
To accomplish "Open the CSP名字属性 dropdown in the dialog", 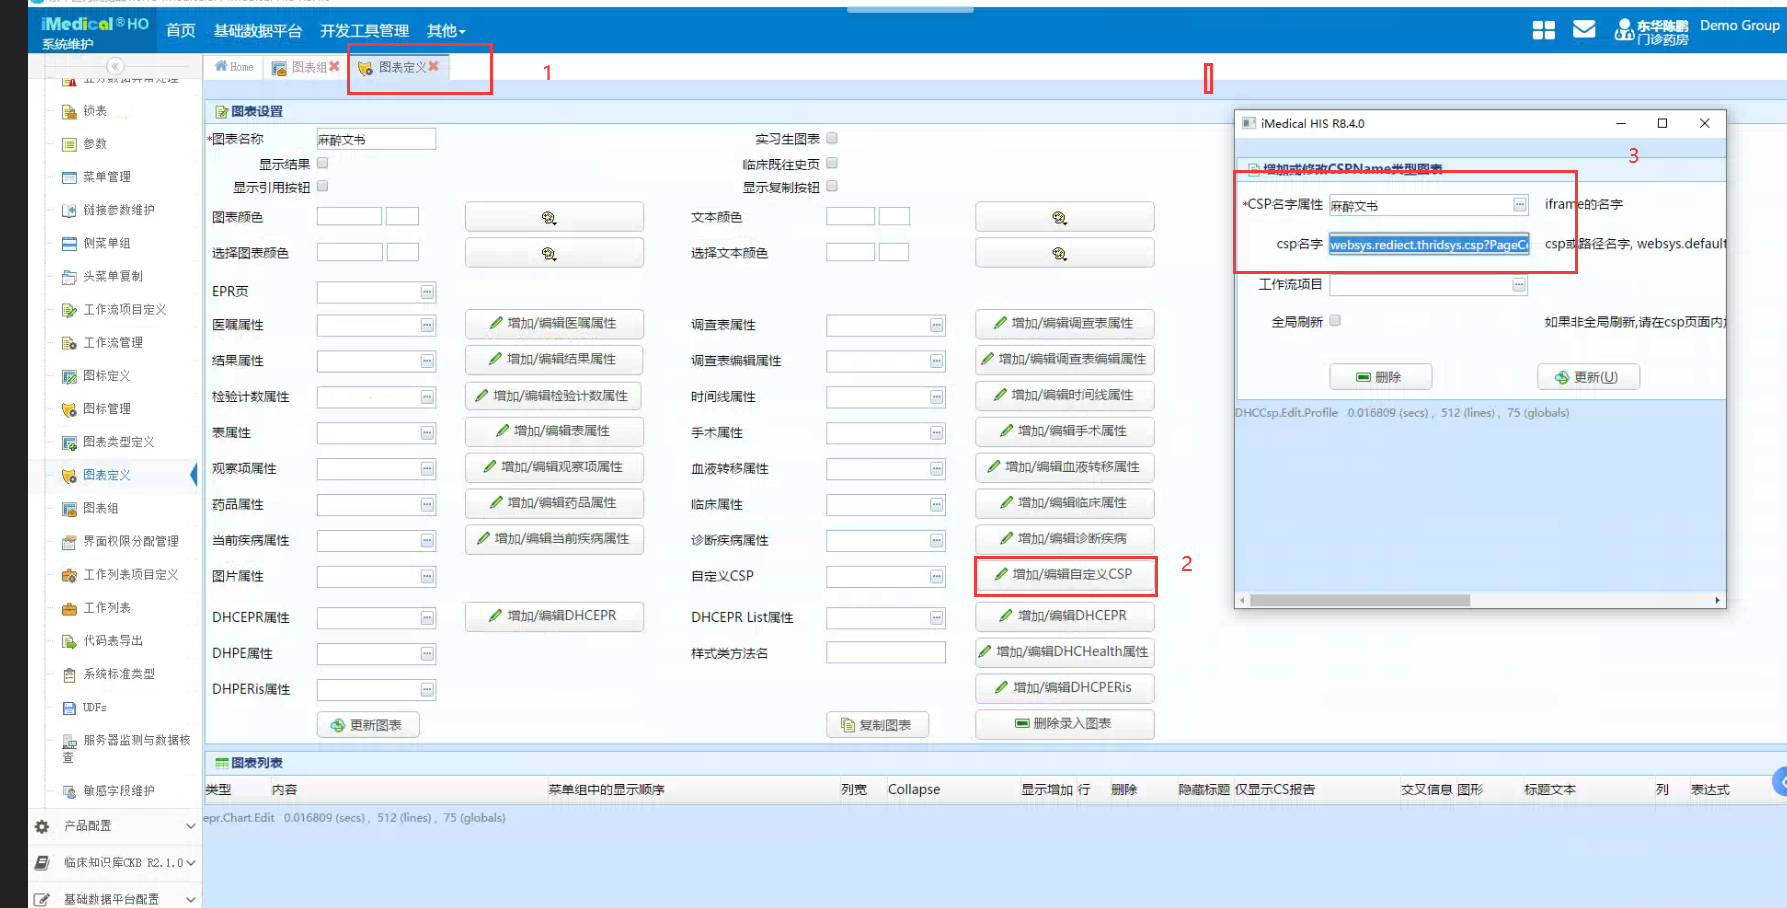I will 1520,205.
